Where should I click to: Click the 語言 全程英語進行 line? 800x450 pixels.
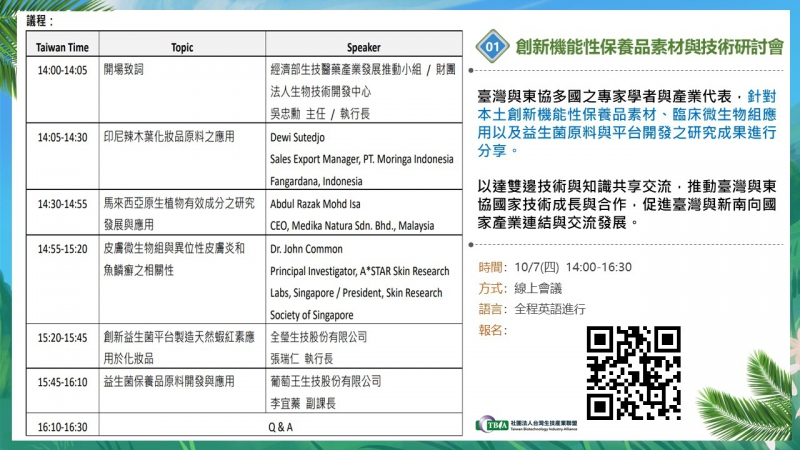(531, 309)
